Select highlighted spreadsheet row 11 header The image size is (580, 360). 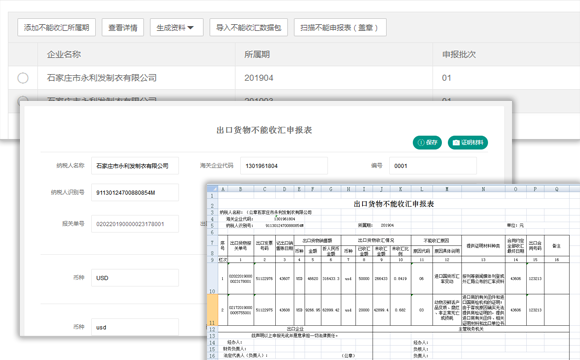click(212, 310)
